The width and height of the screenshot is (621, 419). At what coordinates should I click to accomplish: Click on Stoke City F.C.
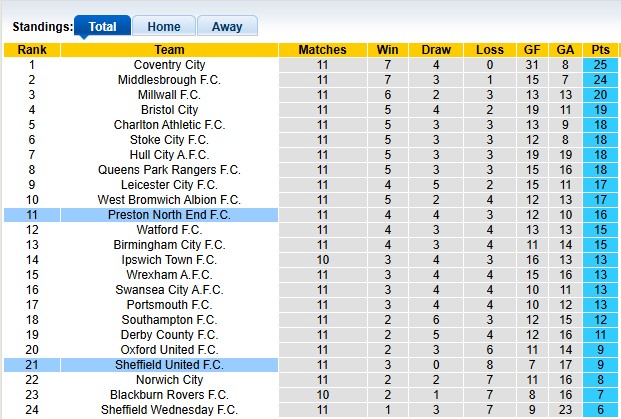pyautogui.click(x=169, y=140)
